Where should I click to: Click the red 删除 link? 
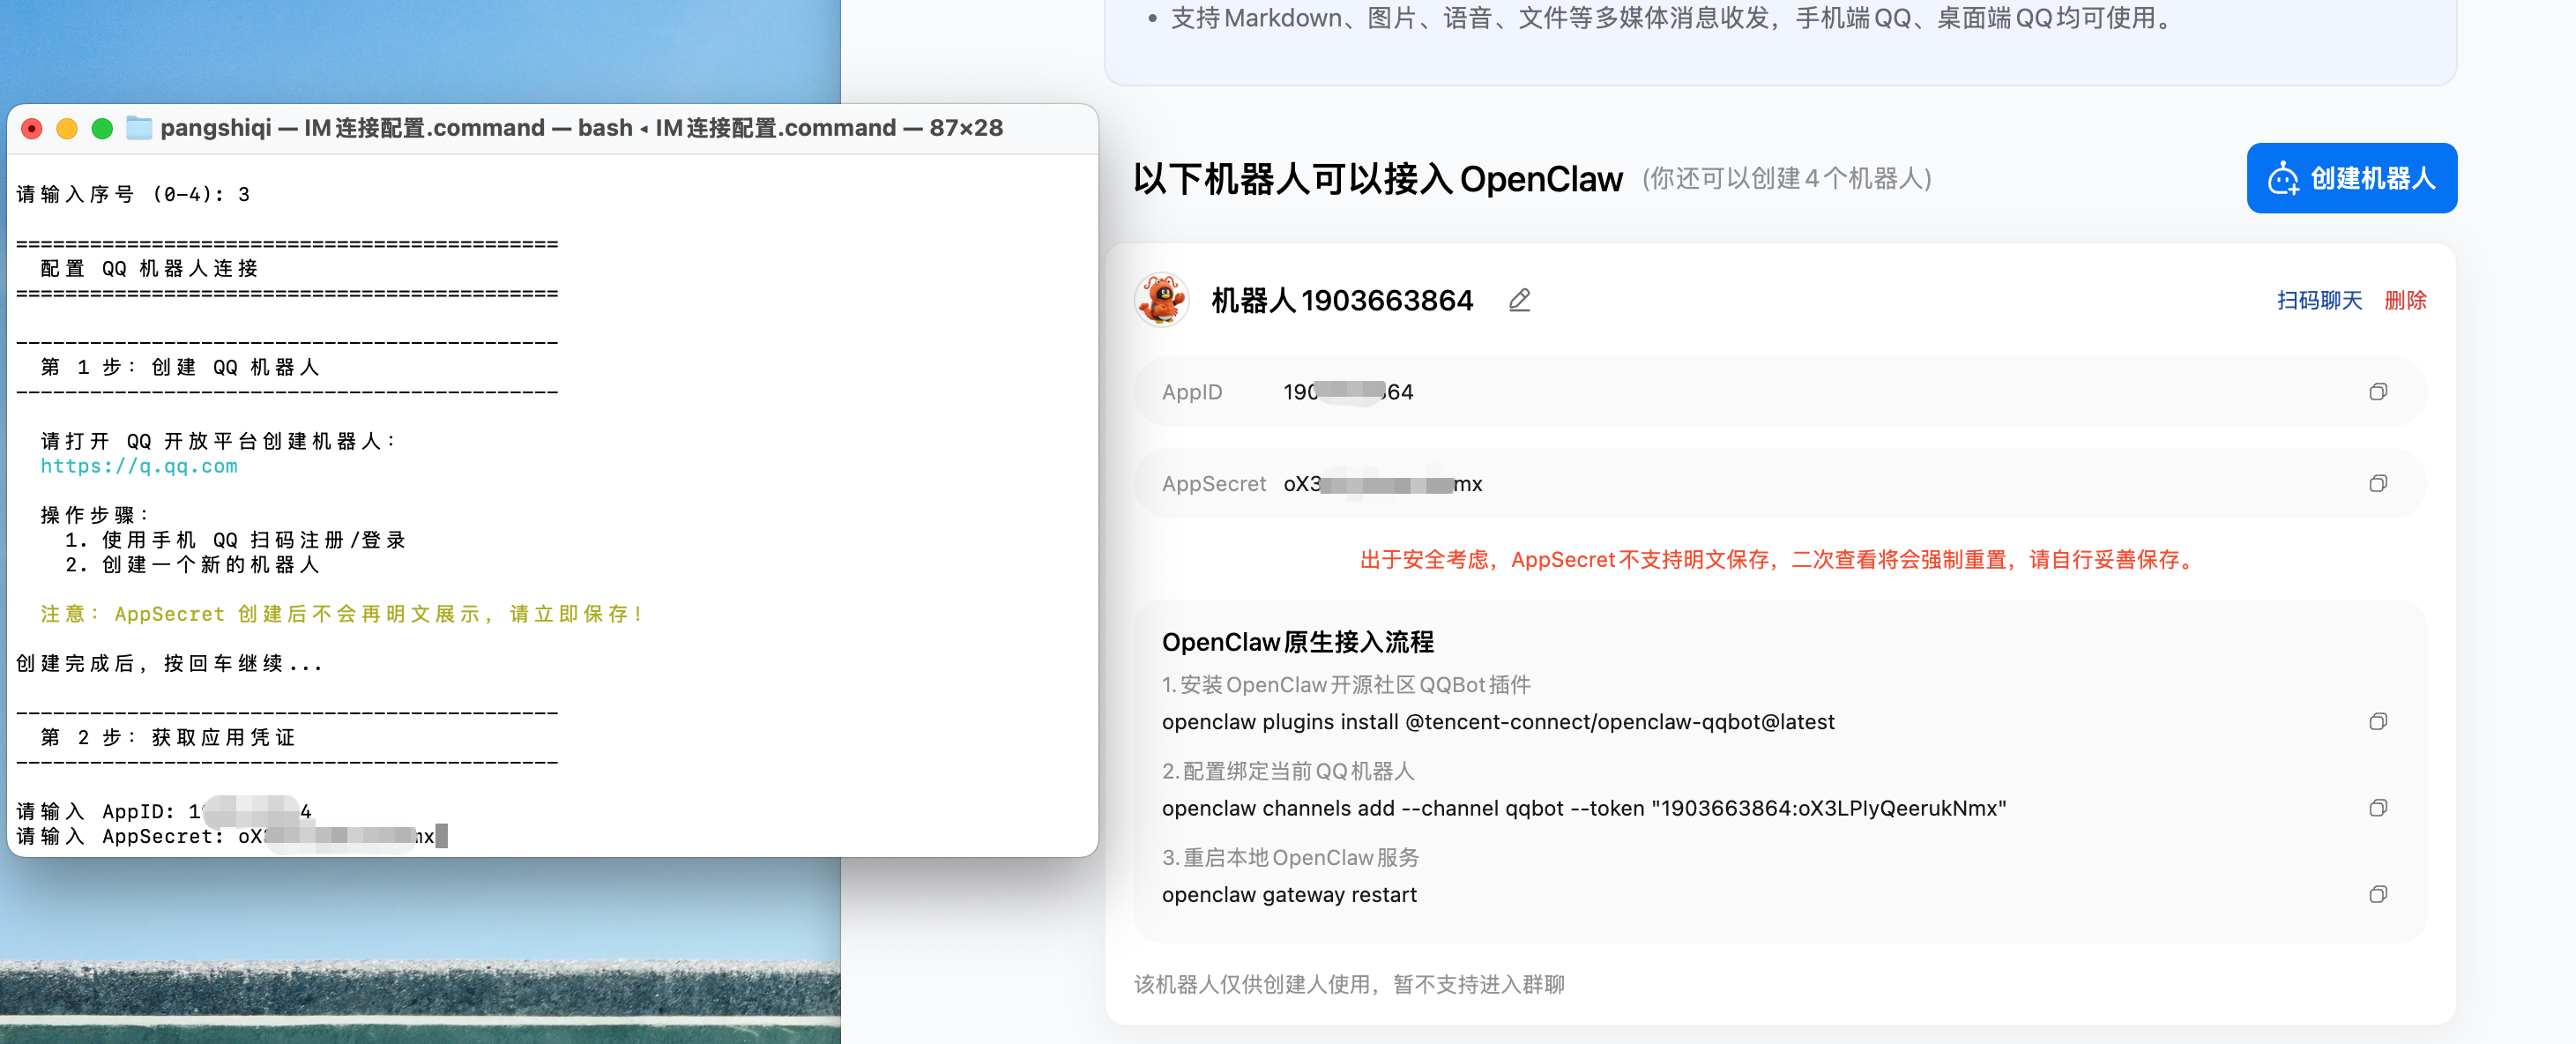2405,300
